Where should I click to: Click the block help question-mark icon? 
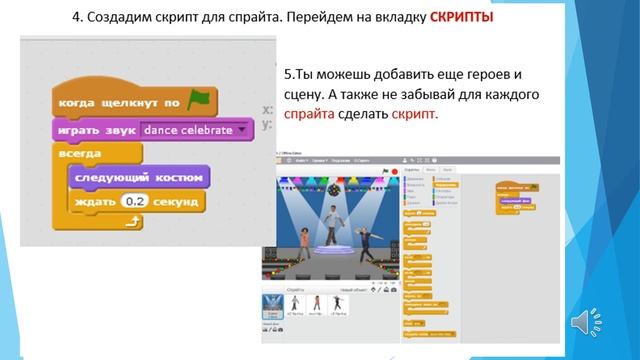435,161
